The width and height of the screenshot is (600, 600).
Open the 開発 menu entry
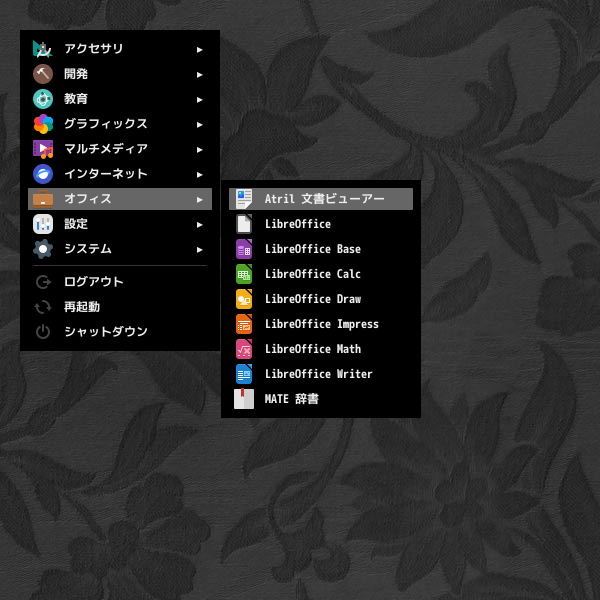coord(120,74)
